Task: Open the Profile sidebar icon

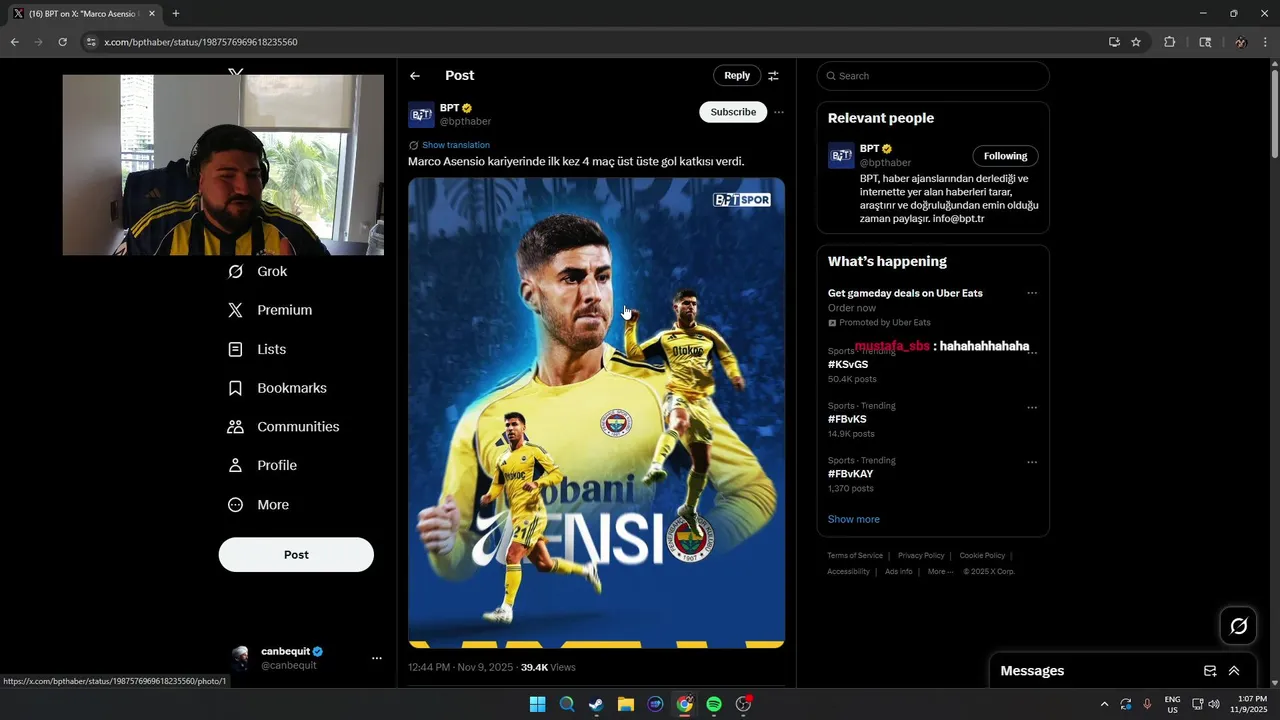Action: (235, 465)
